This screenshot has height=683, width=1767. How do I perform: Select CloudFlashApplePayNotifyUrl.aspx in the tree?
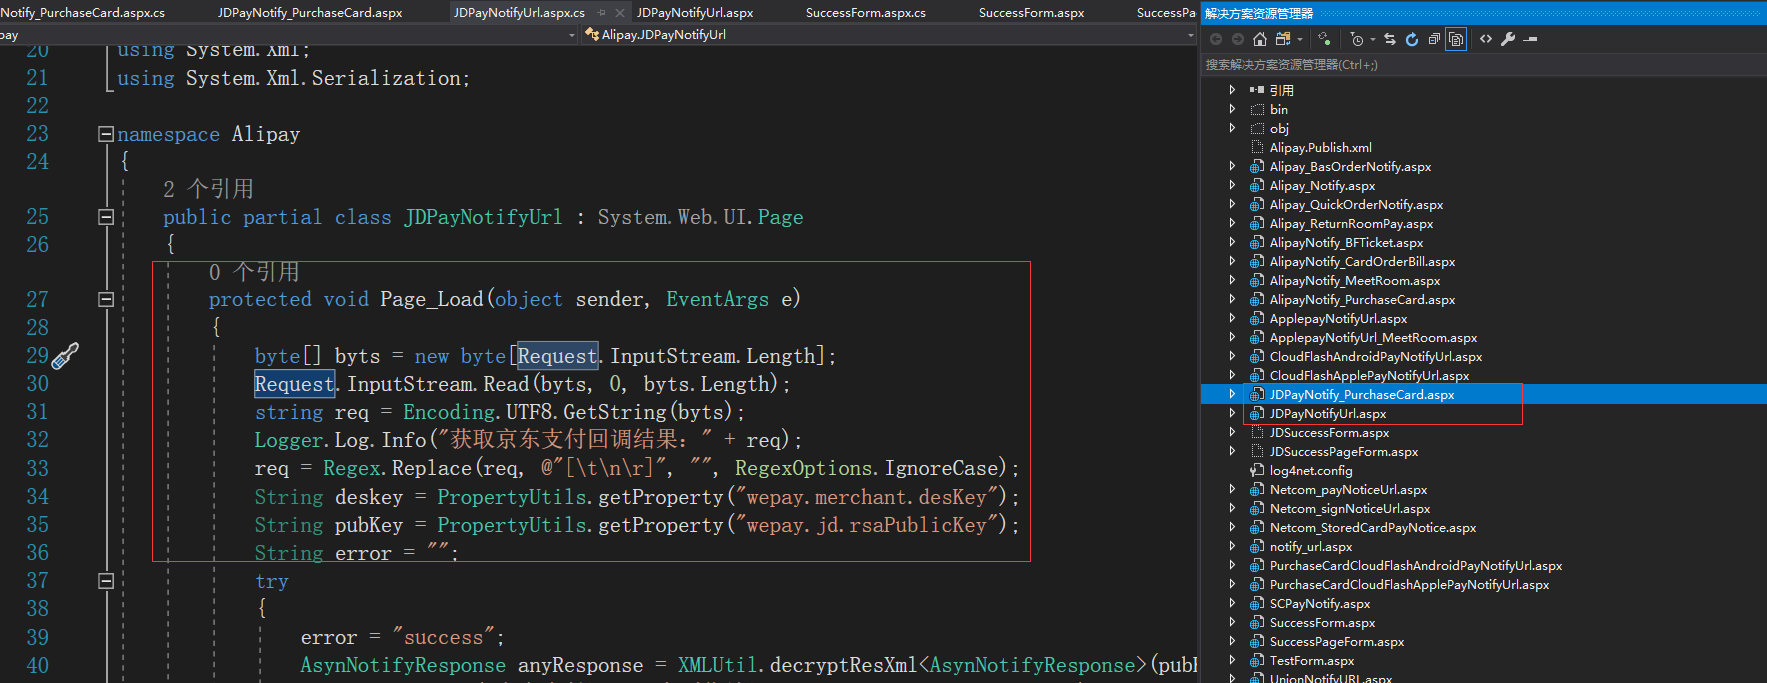click(x=1369, y=376)
